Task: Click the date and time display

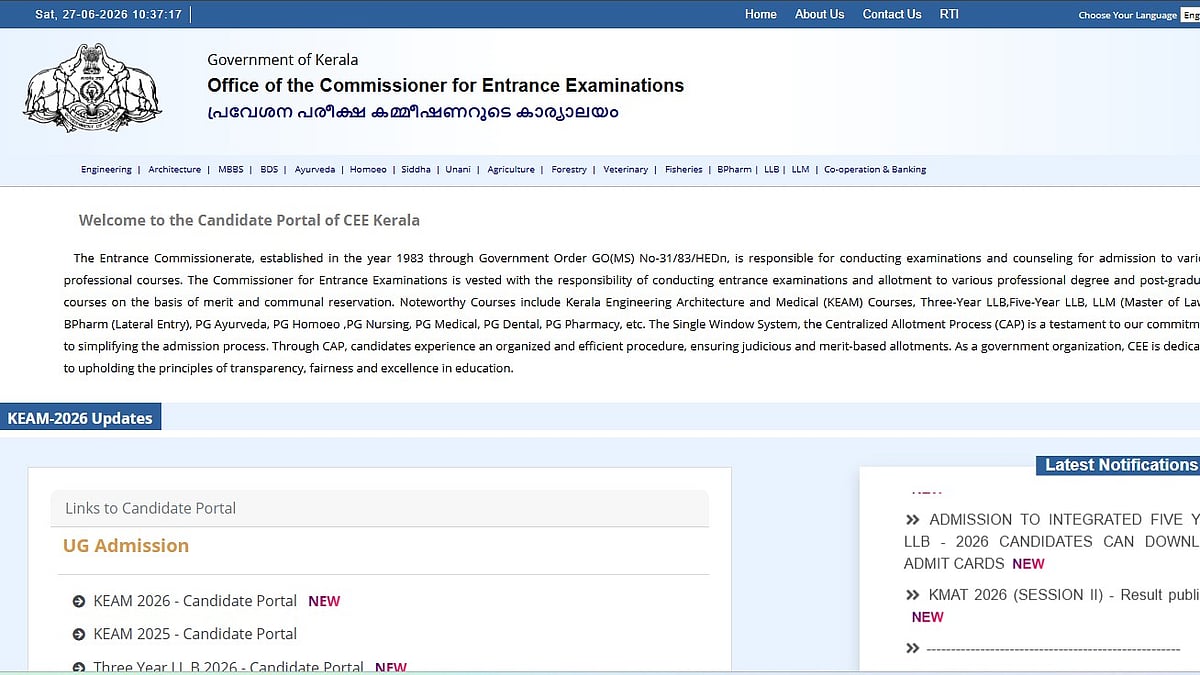Action: click(108, 14)
